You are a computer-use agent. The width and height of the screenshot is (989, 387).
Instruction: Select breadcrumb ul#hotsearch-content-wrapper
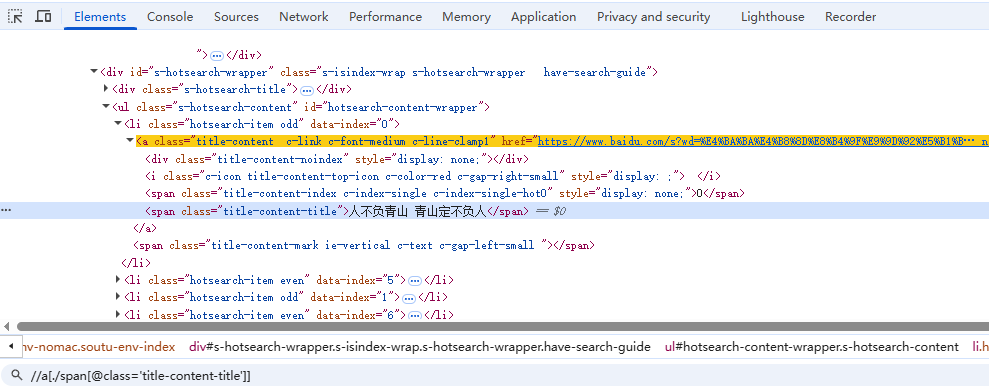coord(812,347)
